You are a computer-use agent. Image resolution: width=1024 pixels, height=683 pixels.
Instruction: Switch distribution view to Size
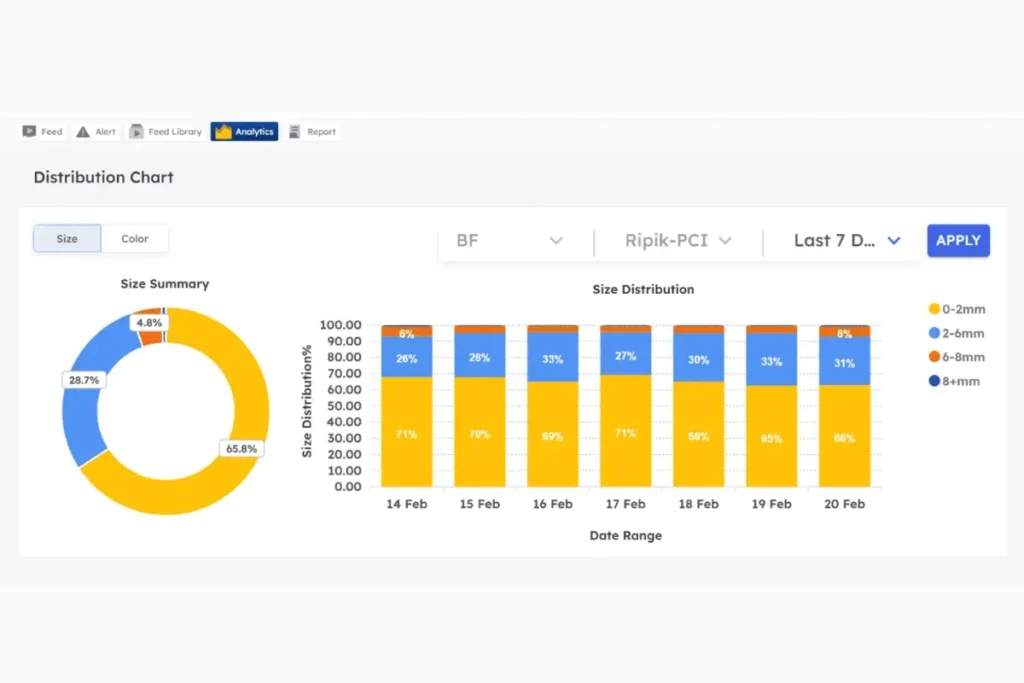(67, 239)
